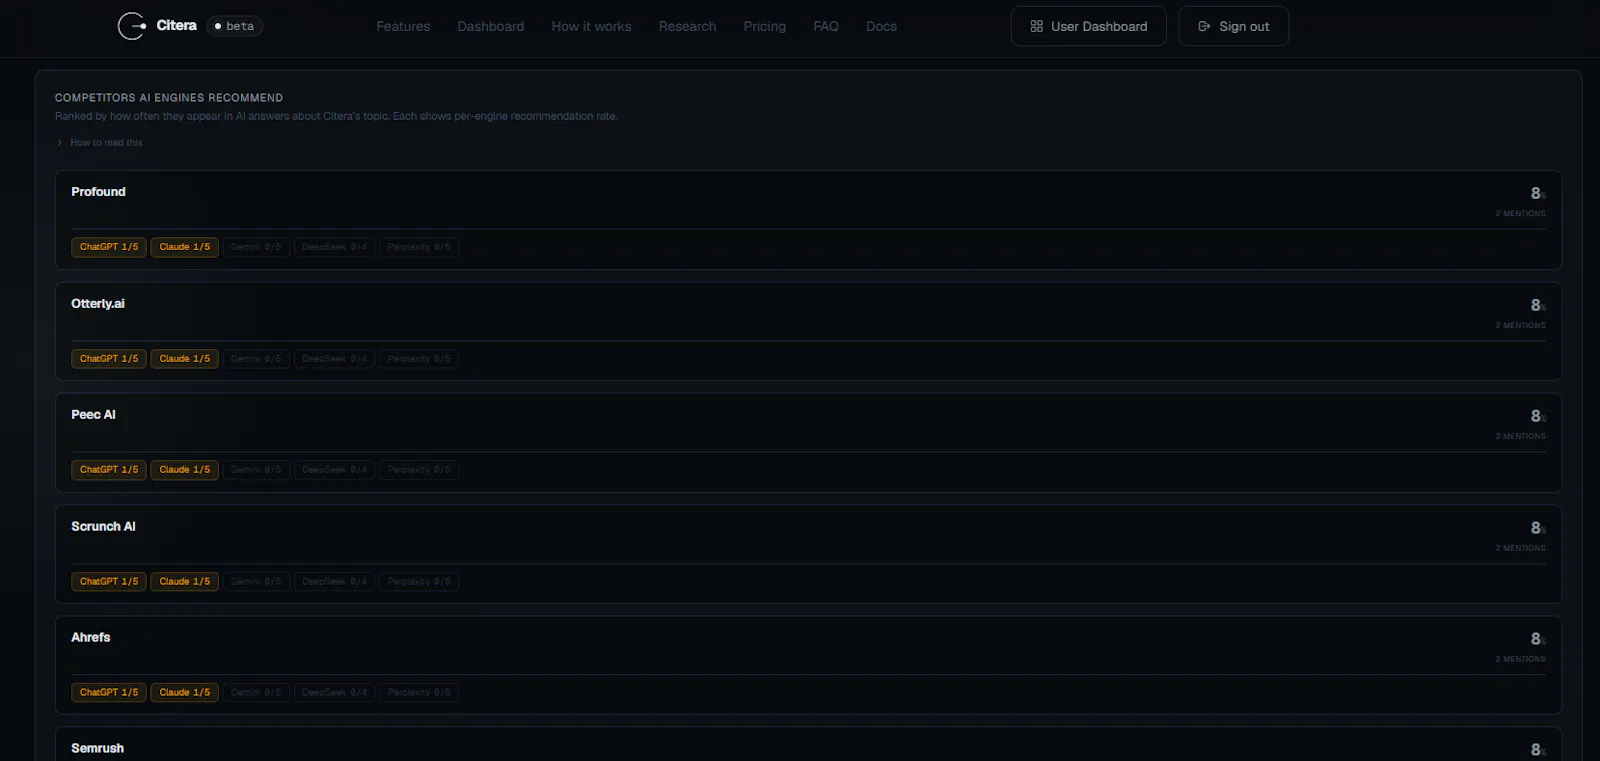Click Claude 1/5 chip in Ahrefs row
This screenshot has height=761, width=1600.
coord(185,693)
